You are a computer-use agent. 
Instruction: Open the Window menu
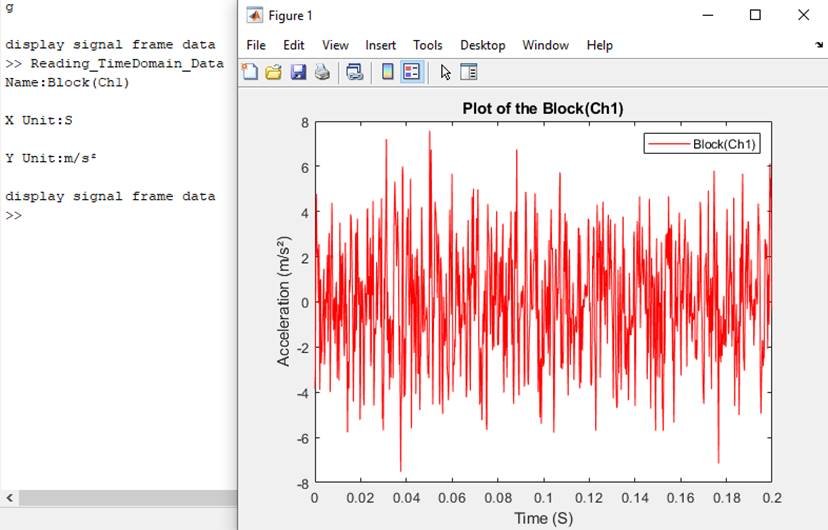point(545,45)
